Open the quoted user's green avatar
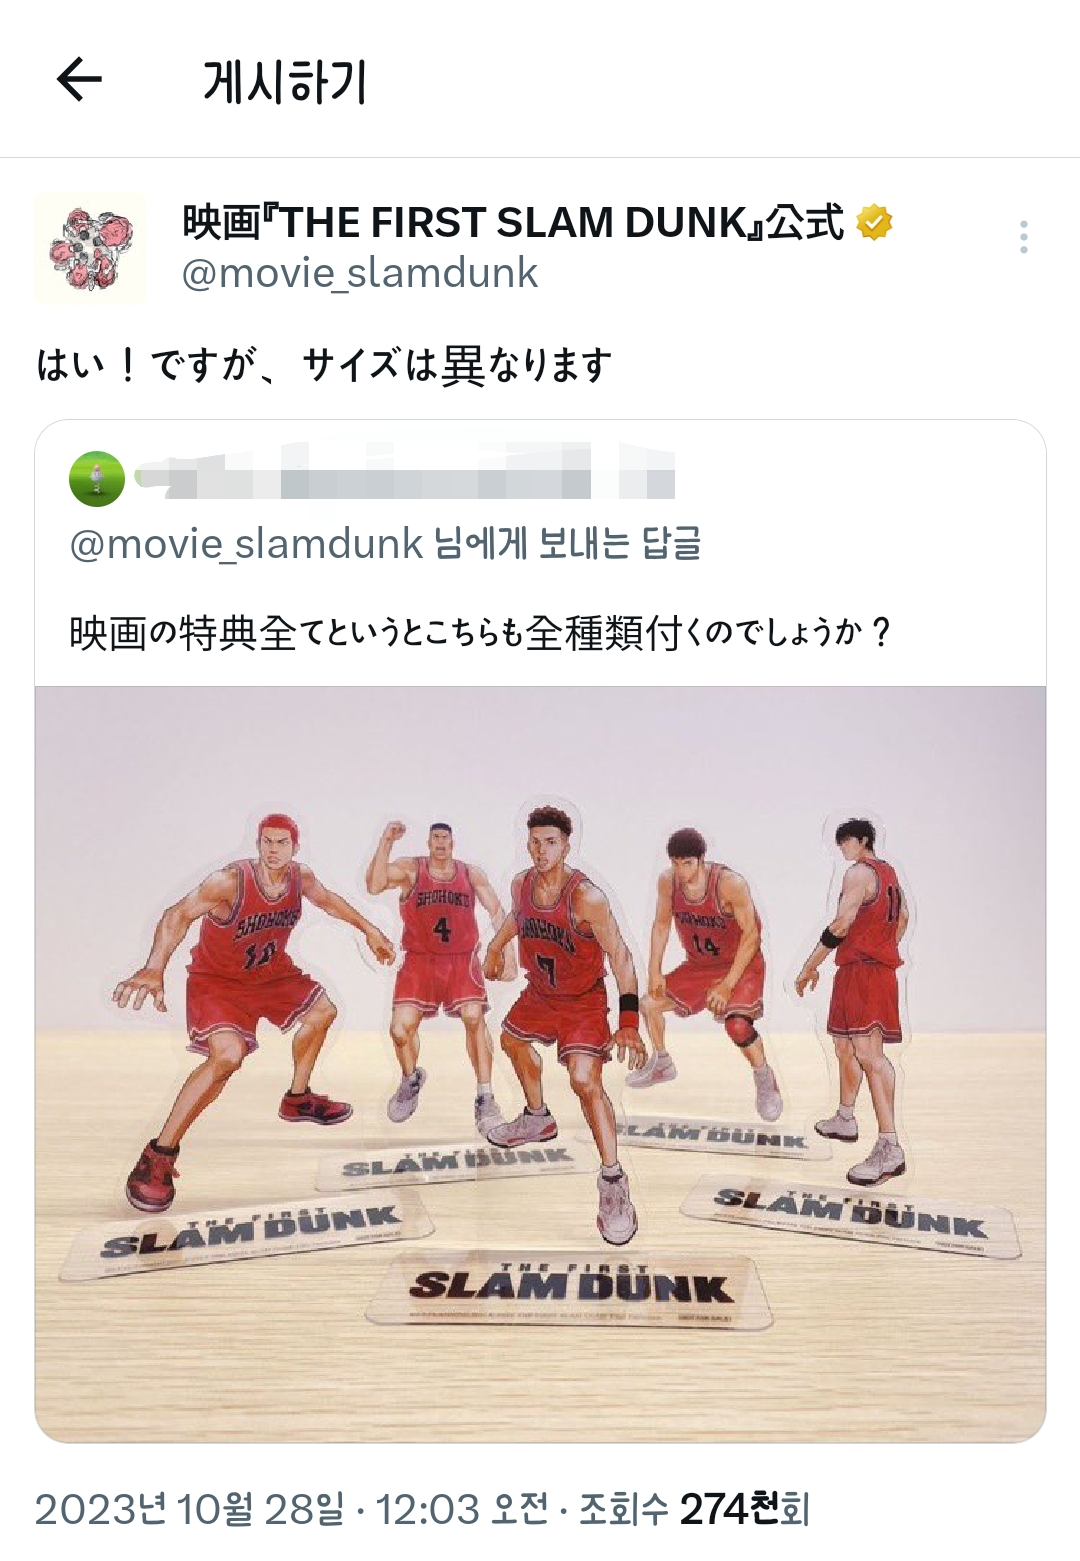Image resolution: width=1080 pixels, height=1561 pixels. coord(97,479)
